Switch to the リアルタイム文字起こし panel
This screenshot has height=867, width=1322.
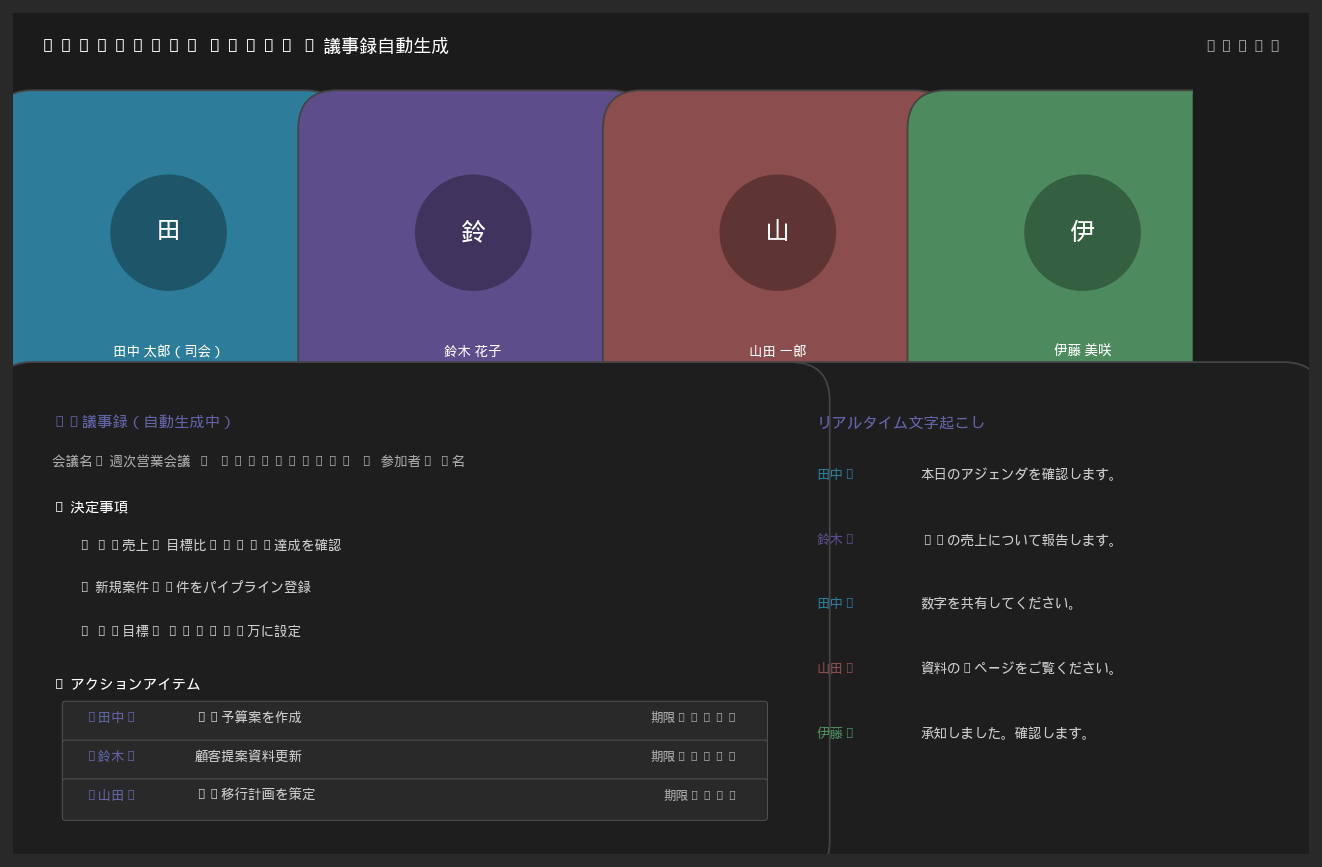[x=899, y=421]
